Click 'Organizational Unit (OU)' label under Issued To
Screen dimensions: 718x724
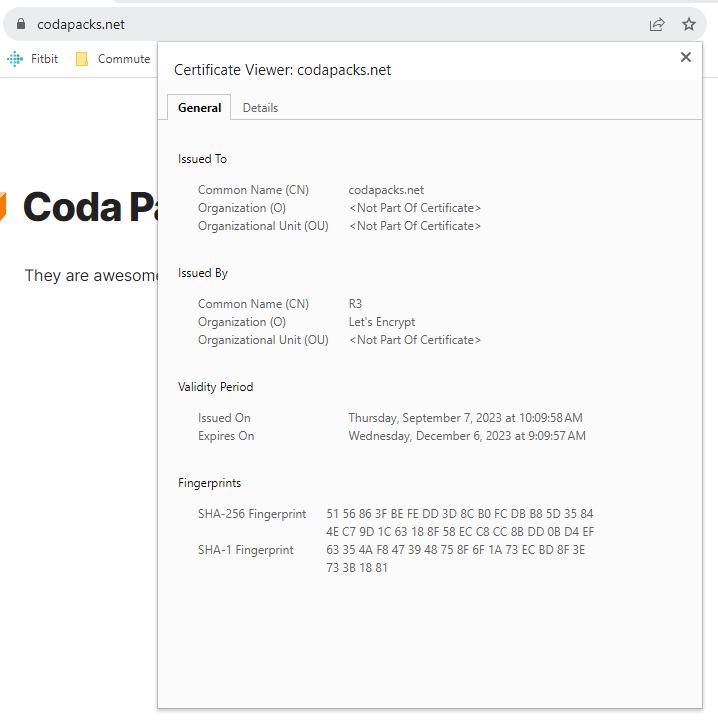(263, 226)
